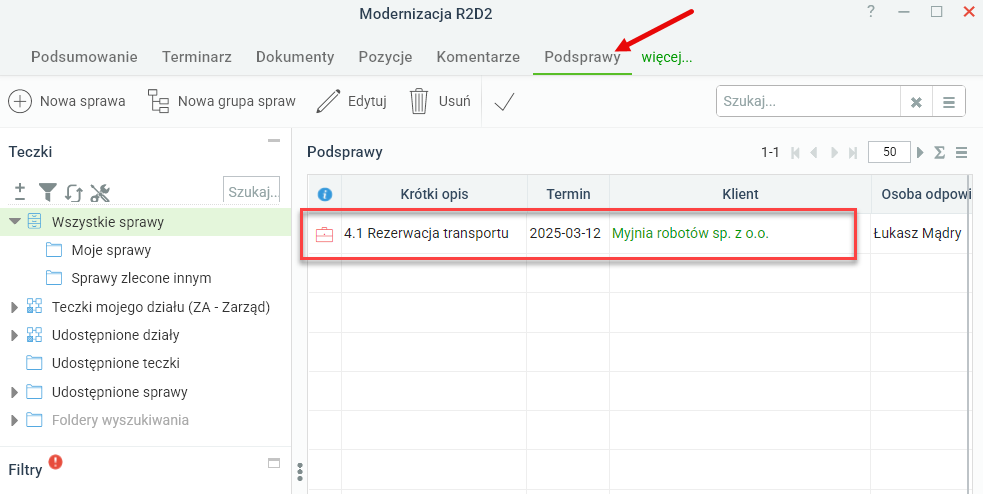
Task: Open client link Myjnia robotów sp. z o.o.
Action: (x=690, y=233)
